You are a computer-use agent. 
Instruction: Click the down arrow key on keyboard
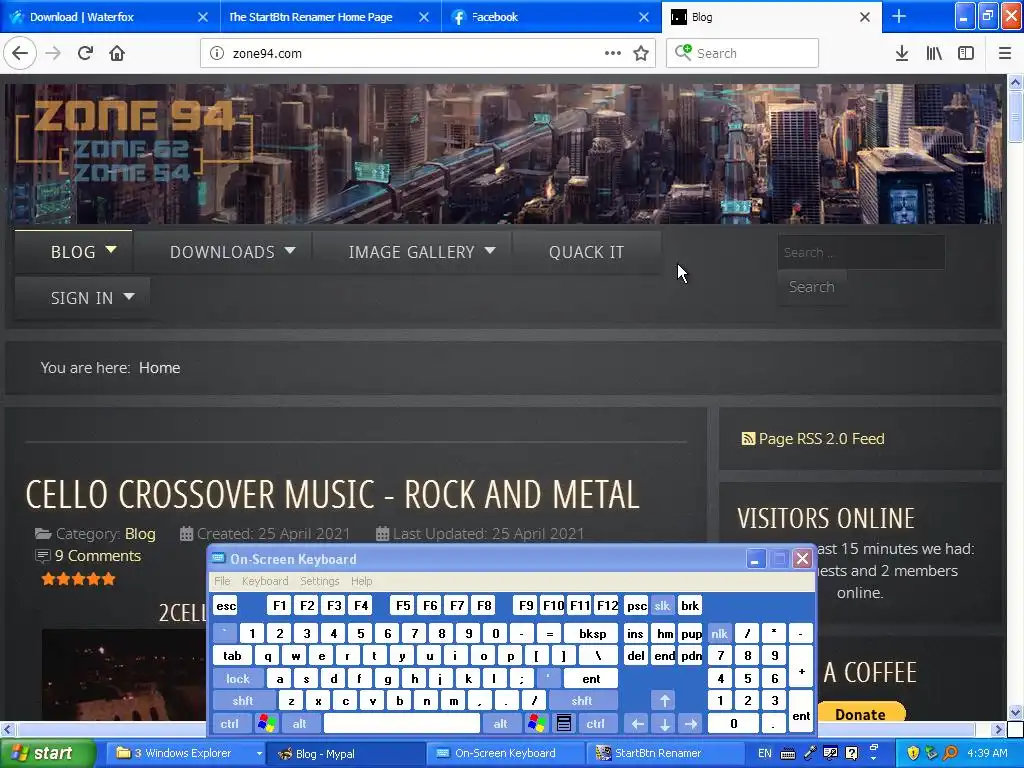click(x=665, y=724)
